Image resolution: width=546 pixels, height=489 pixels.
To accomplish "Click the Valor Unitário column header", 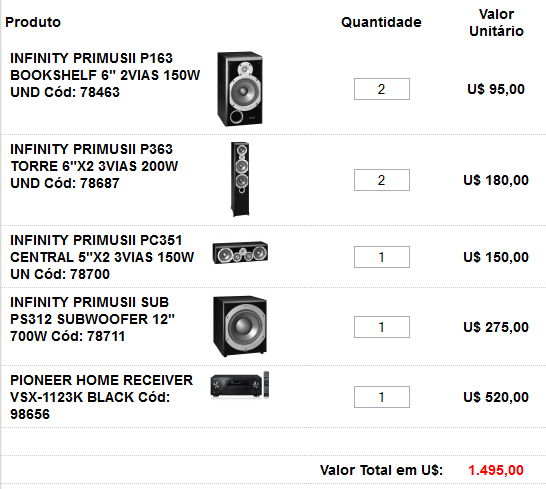I will coord(496,23).
